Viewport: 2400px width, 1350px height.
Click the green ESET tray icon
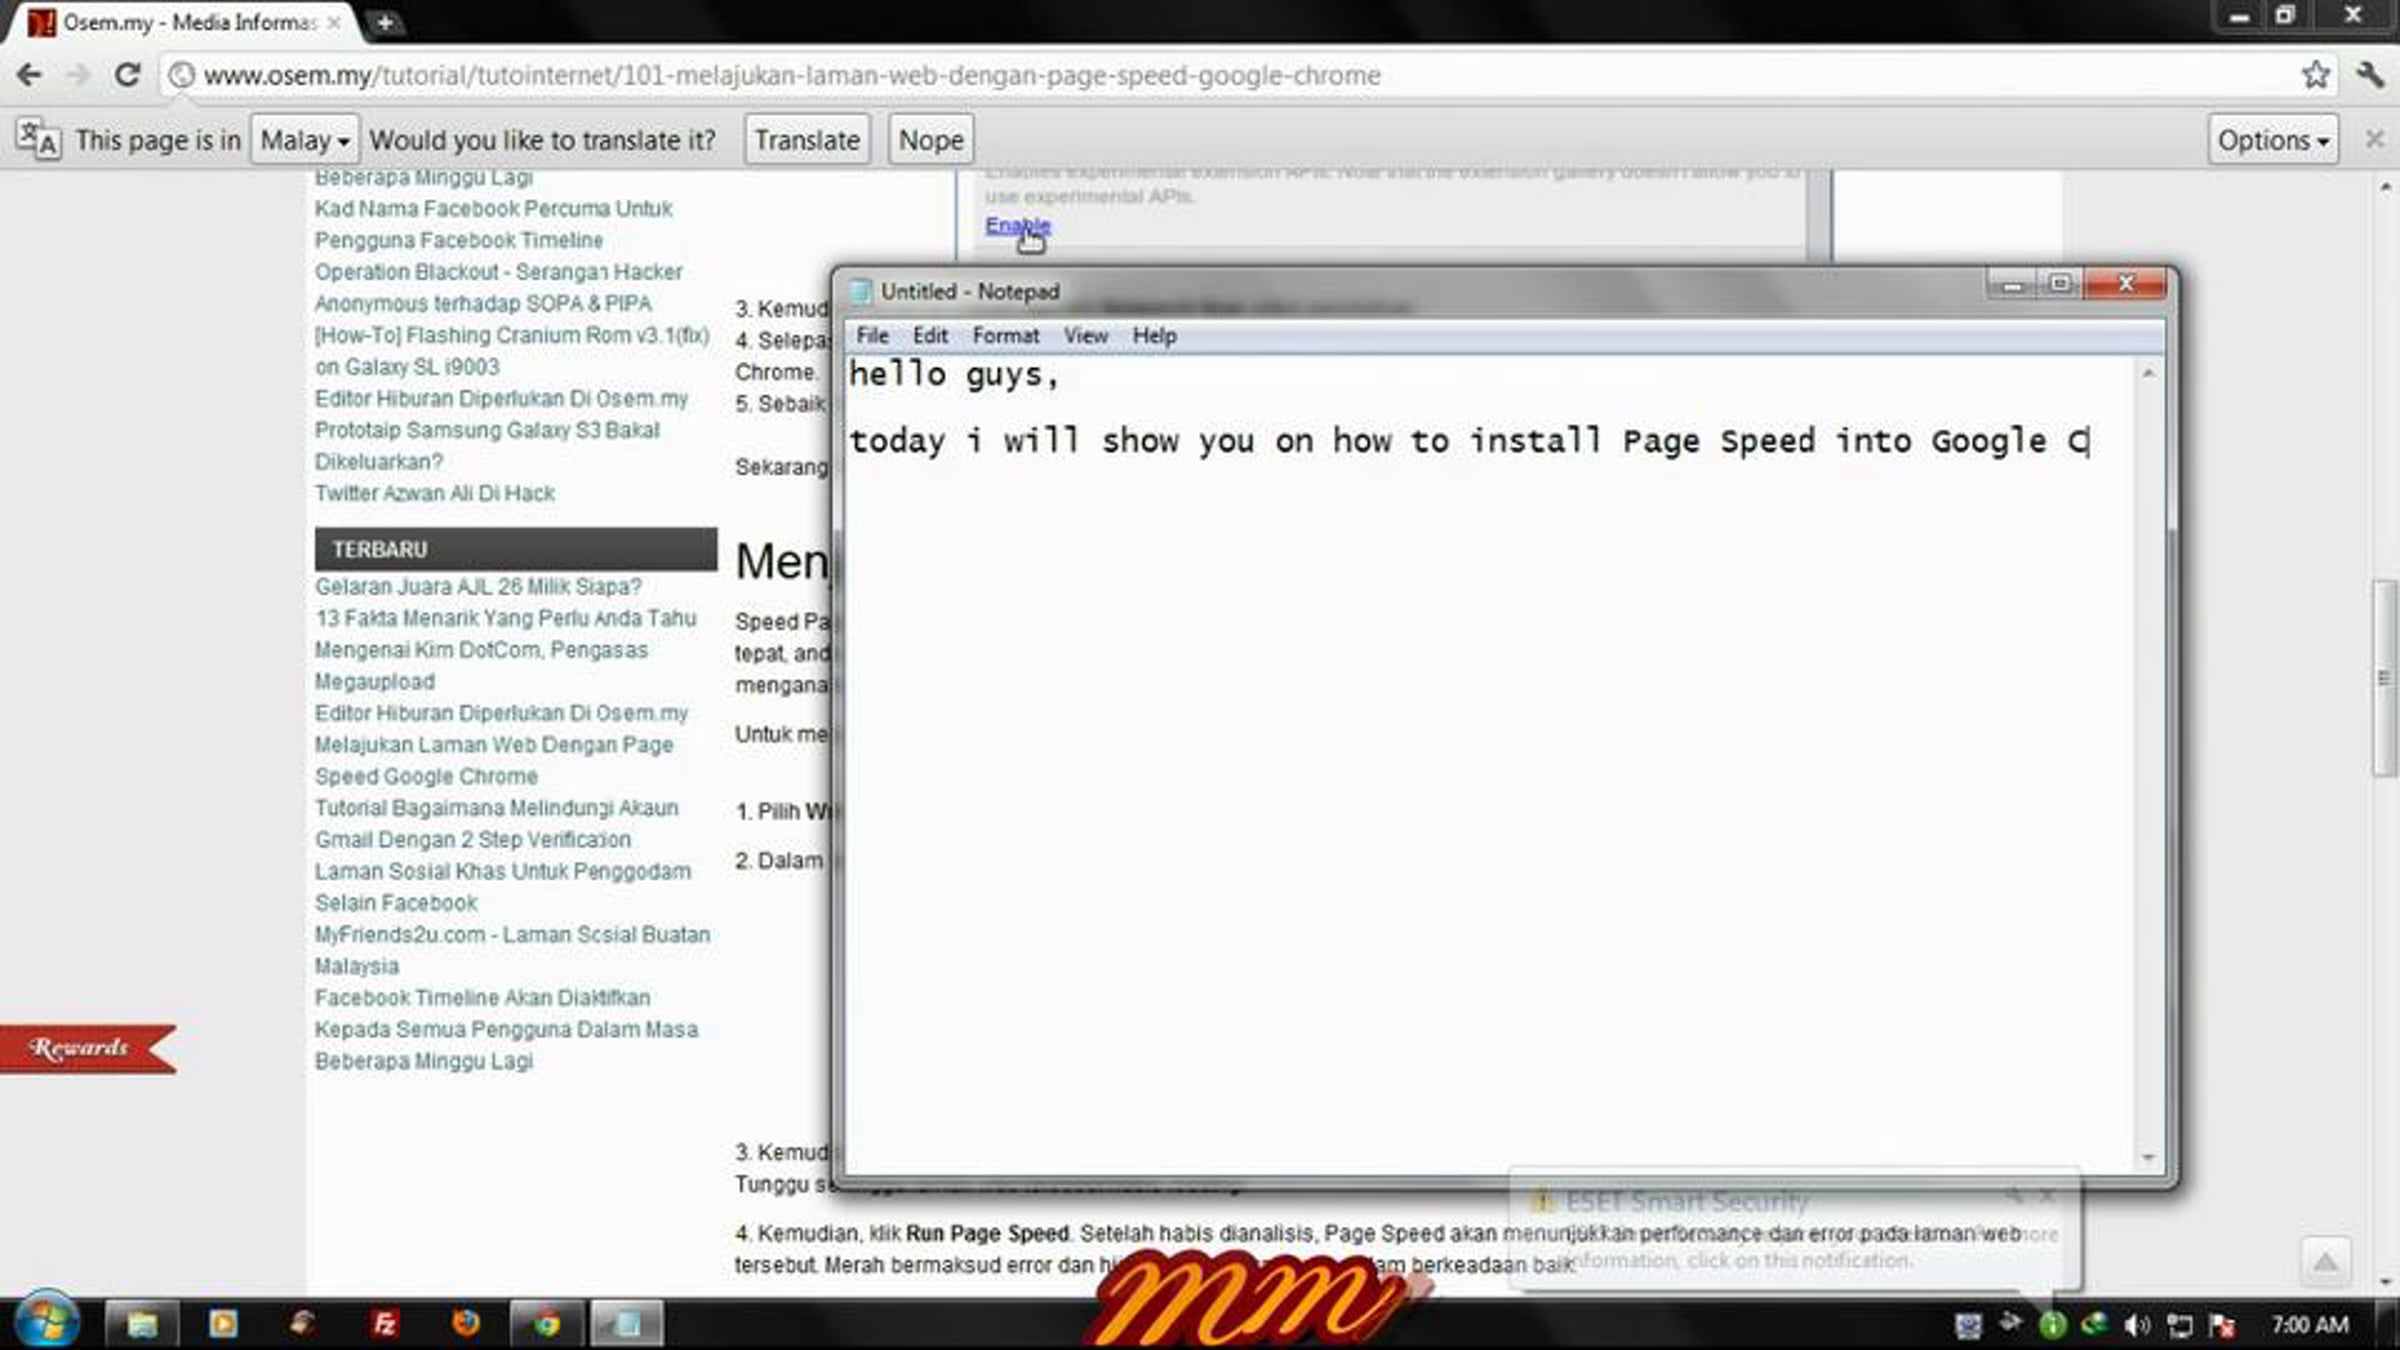[x=2052, y=1325]
